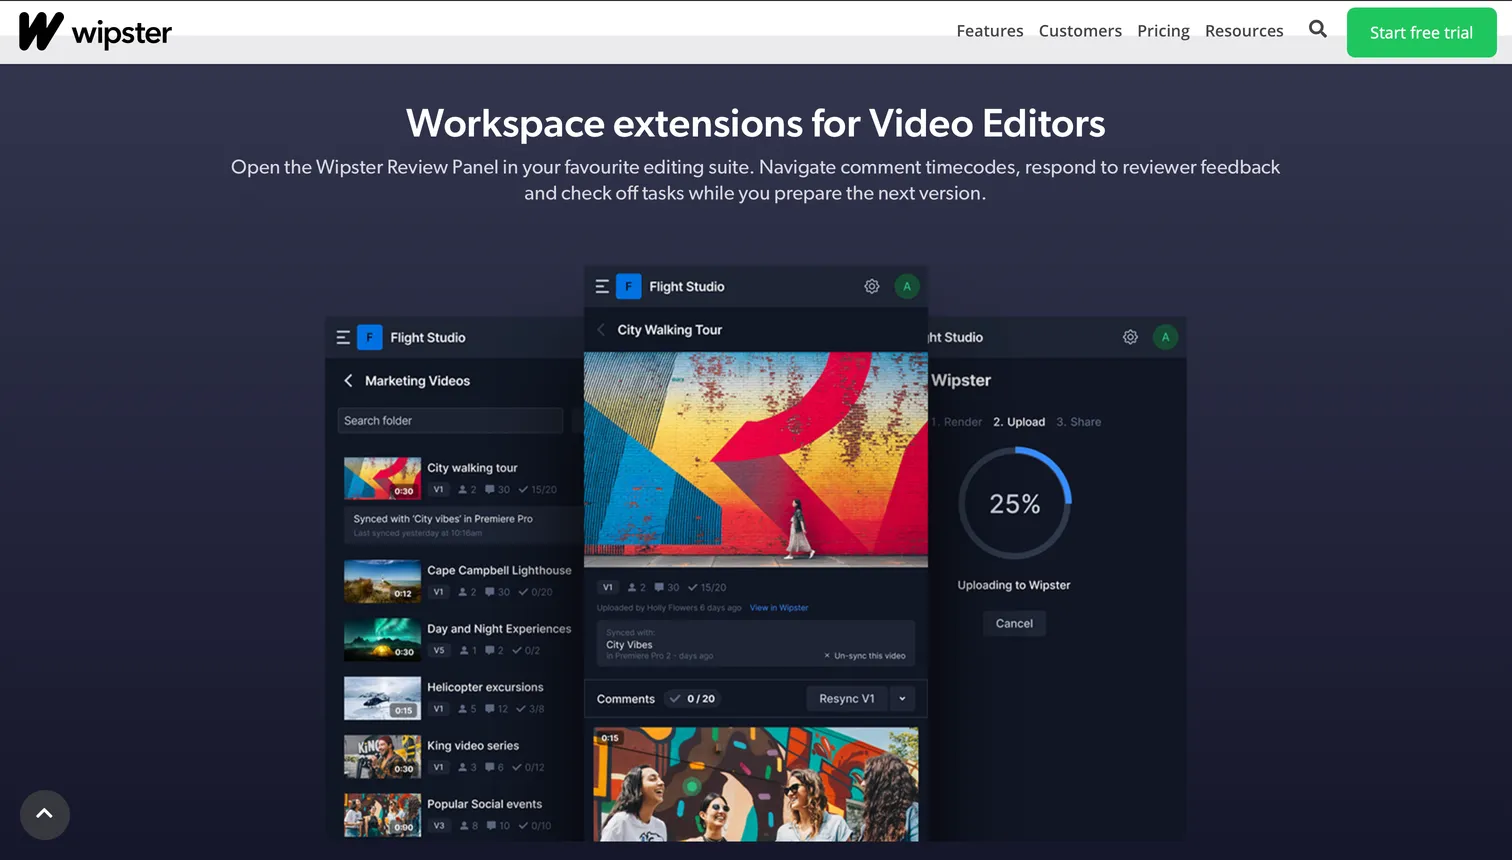The height and width of the screenshot is (860, 1512).
Task: Click the green 'A' account avatar
Action: tap(907, 286)
